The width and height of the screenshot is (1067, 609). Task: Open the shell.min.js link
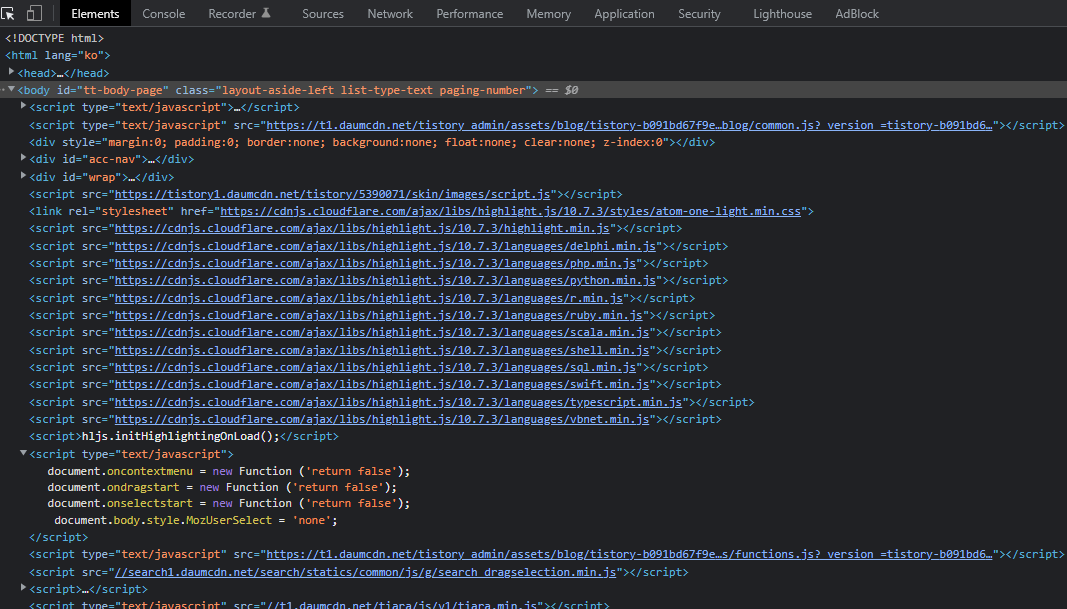(x=382, y=350)
